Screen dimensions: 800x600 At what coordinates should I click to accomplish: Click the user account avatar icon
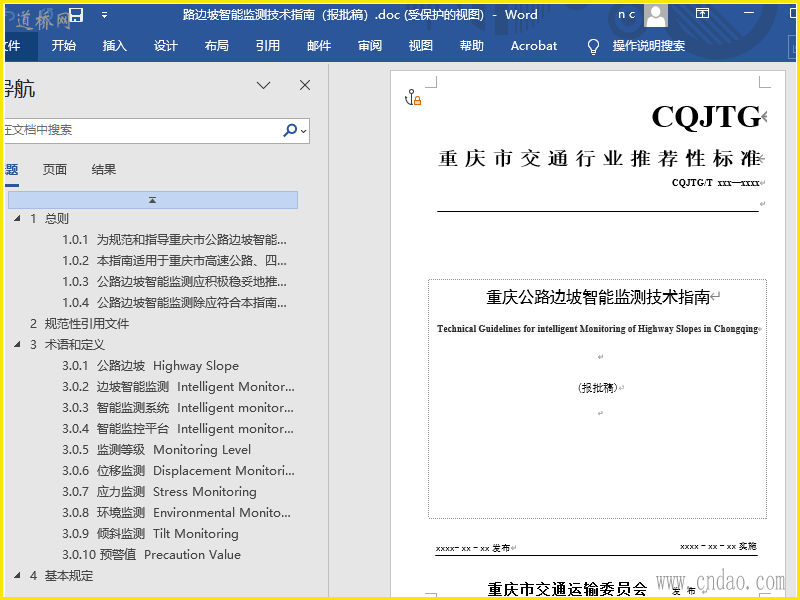[x=656, y=15]
